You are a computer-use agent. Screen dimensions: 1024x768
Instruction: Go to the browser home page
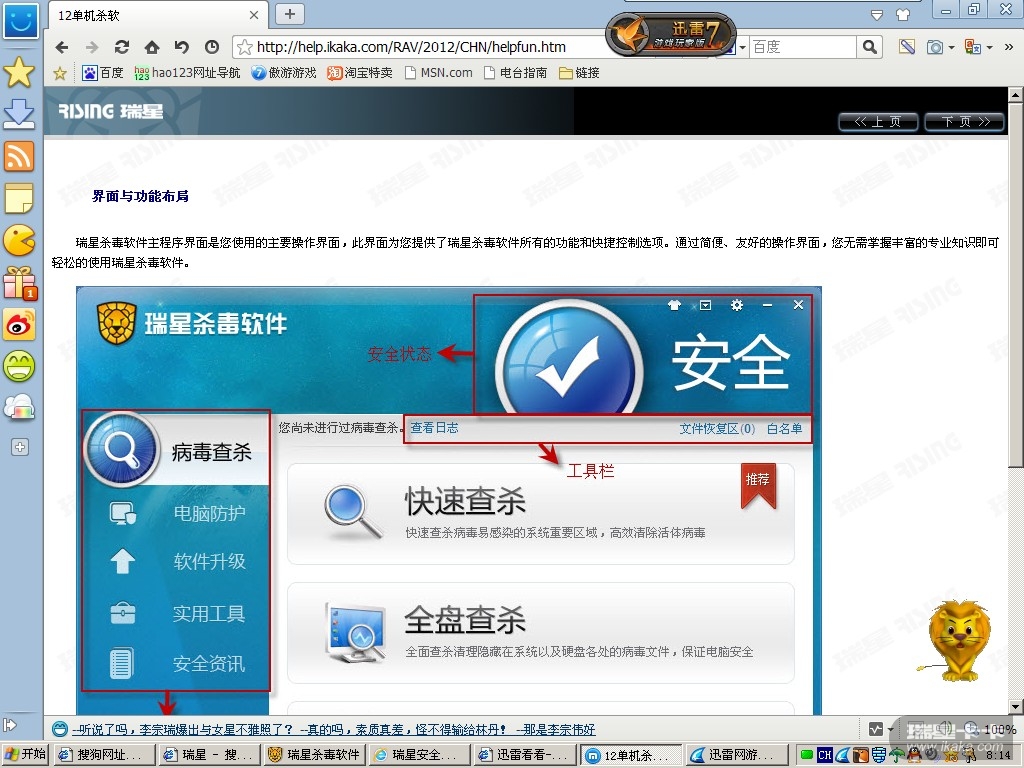pos(152,47)
